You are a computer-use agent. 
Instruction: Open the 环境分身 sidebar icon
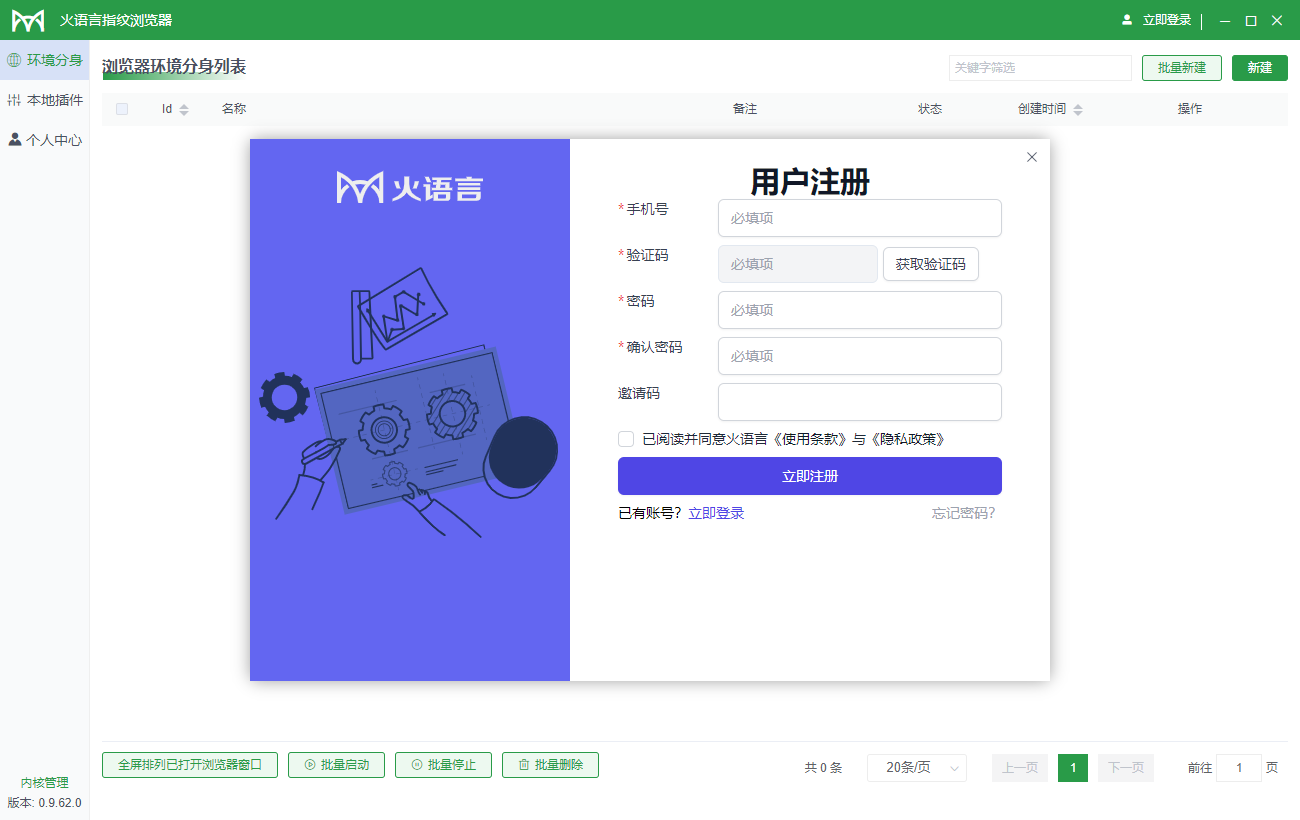(x=14, y=59)
